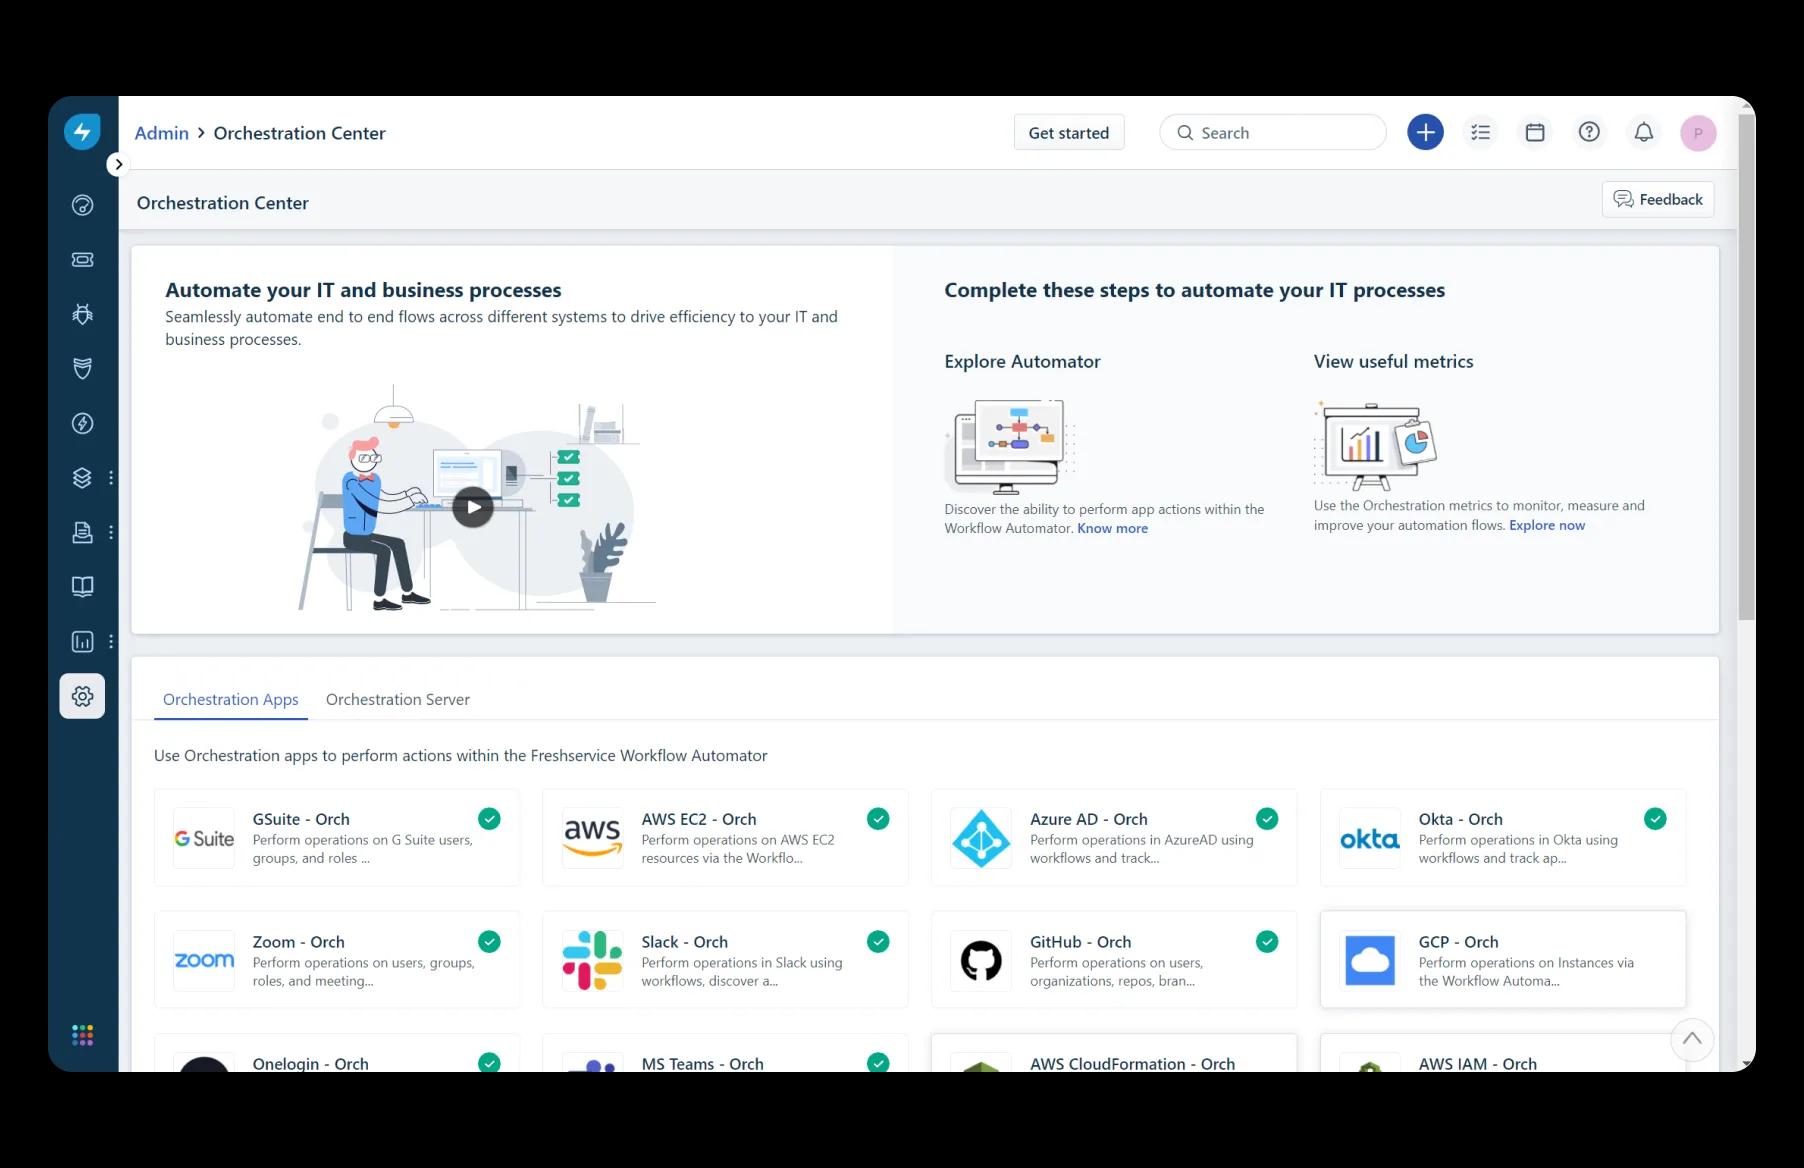This screenshot has width=1804, height=1168.
Task: Open the Admin gear icon in sidebar
Action: (82, 696)
